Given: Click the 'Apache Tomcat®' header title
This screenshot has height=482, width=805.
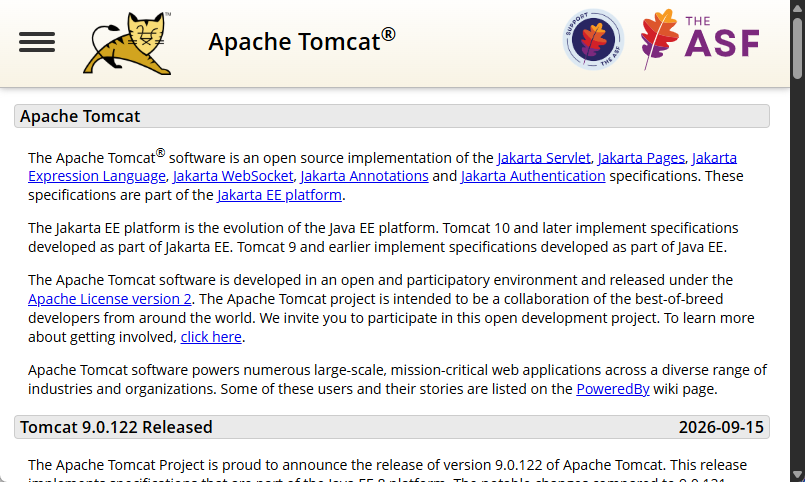Looking at the screenshot, I should tap(302, 41).
